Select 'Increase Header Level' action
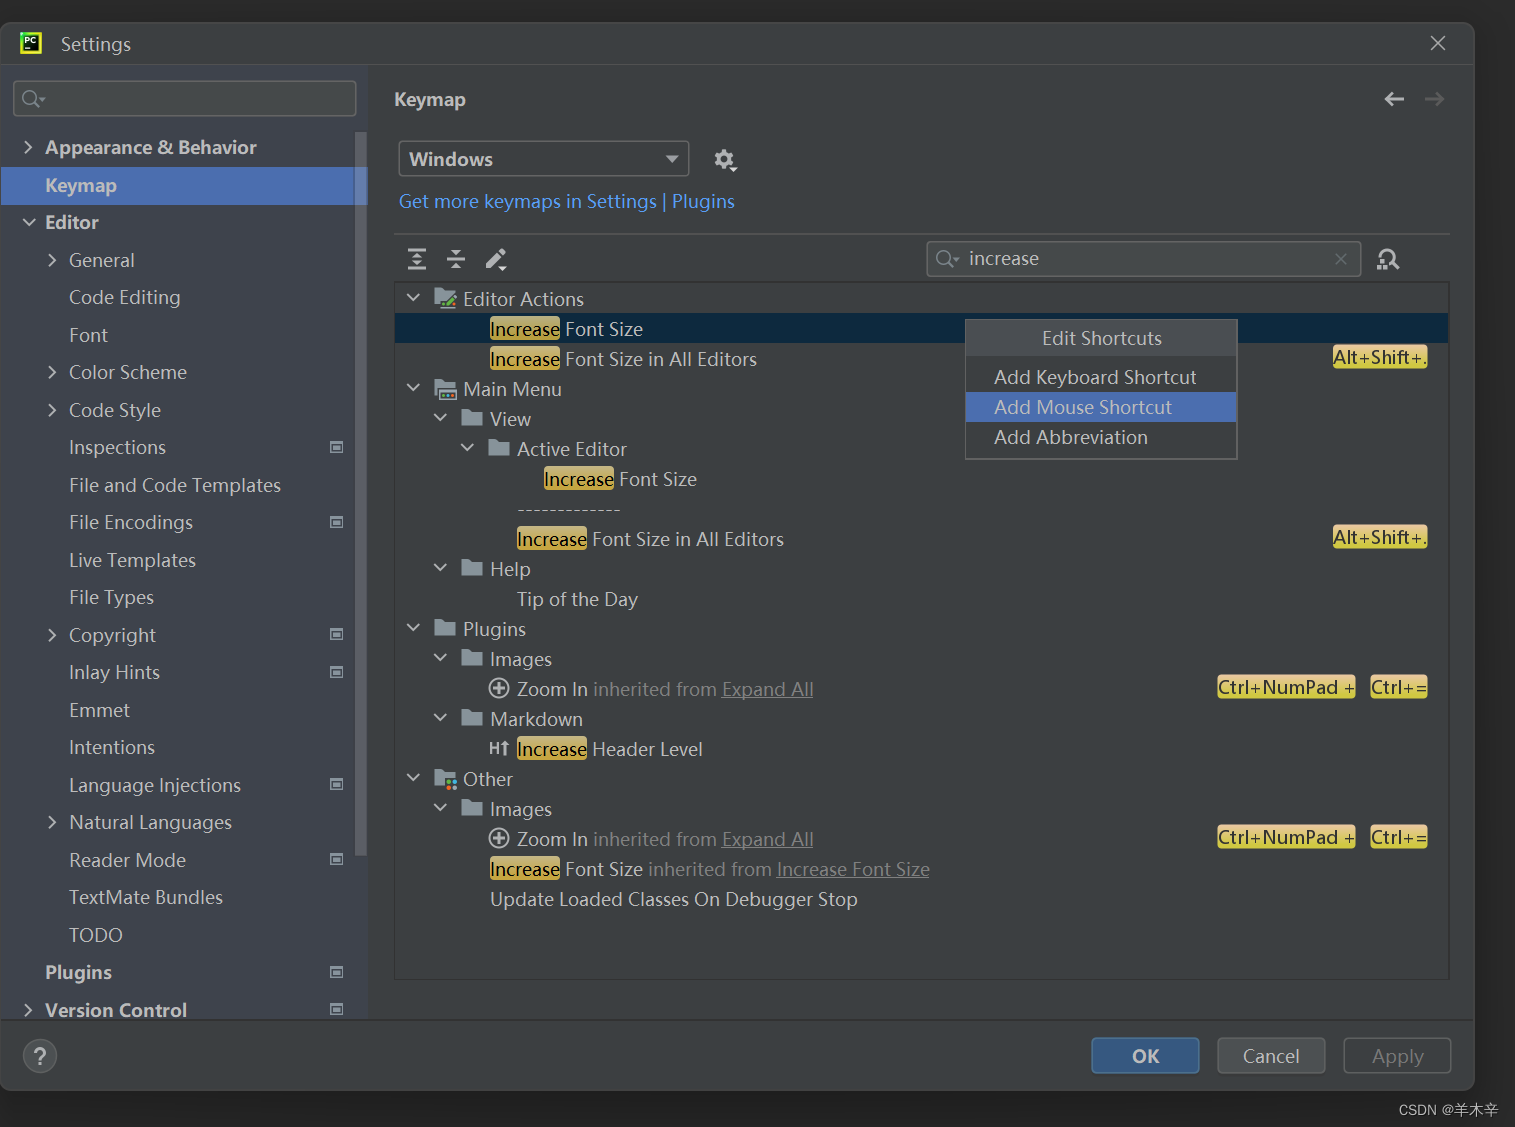Screen dimensions: 1515x1127 (609, 749)
